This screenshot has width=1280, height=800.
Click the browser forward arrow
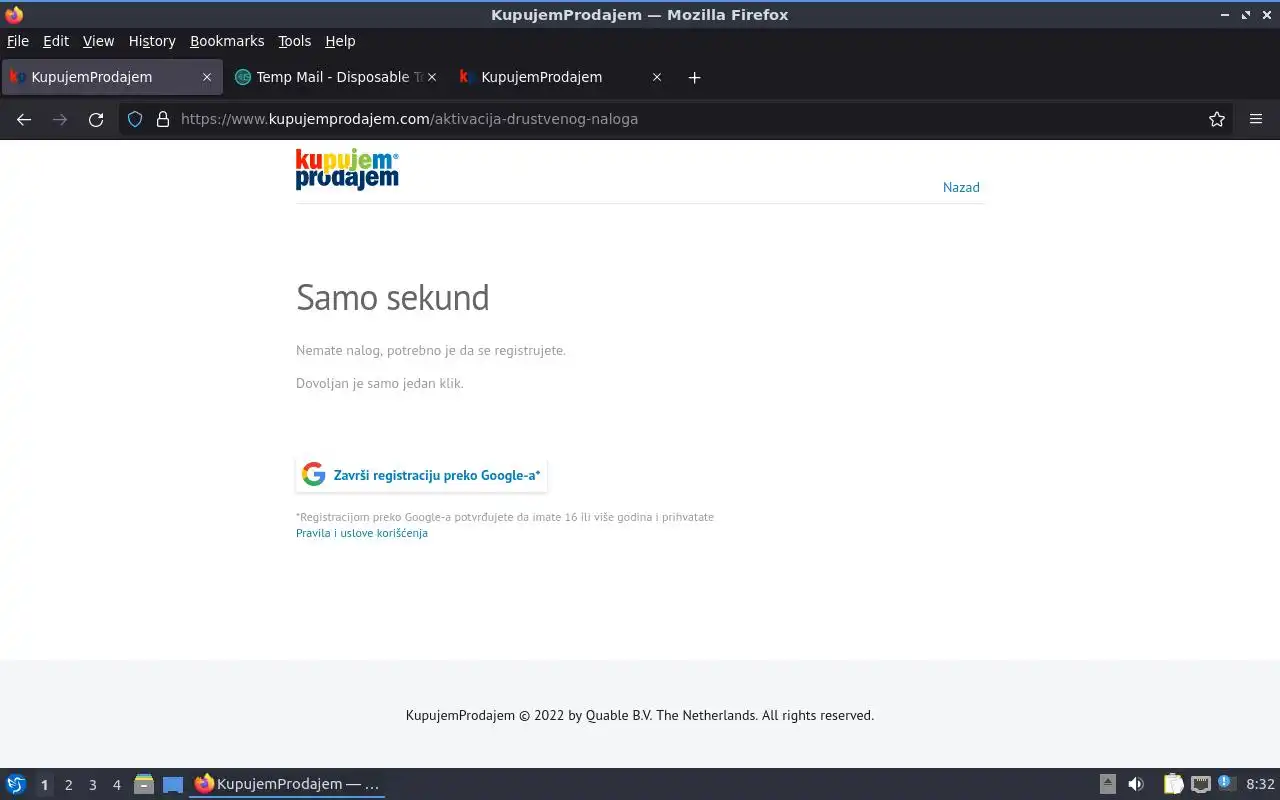(x=60, y=119)
